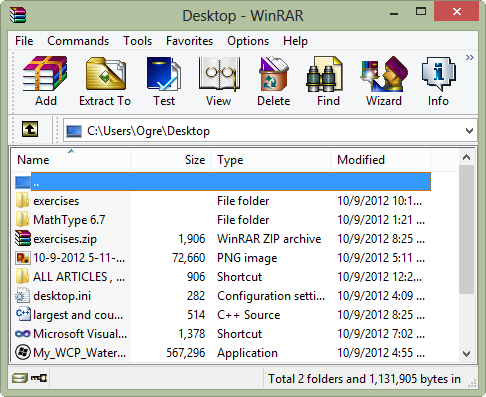Viewport: 486px width, 397px height.
Task: Click the C:\Users\Ogre\Desktop path field
Action: [270, 131]
